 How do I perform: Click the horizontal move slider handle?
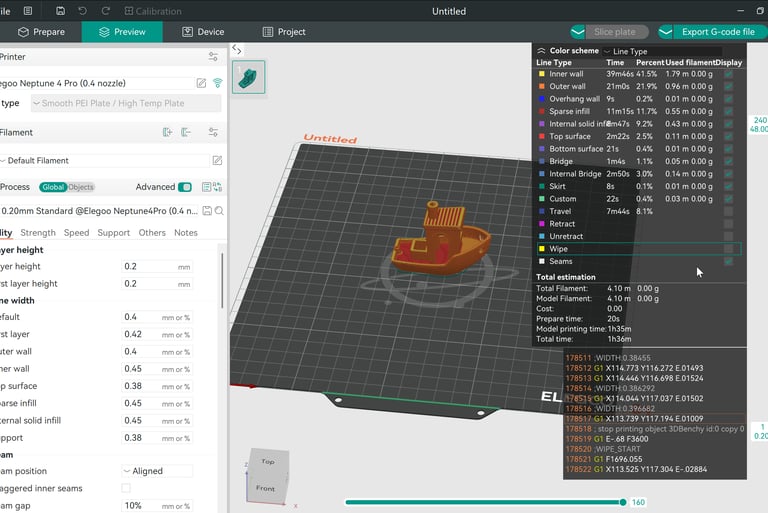[623, 502]
